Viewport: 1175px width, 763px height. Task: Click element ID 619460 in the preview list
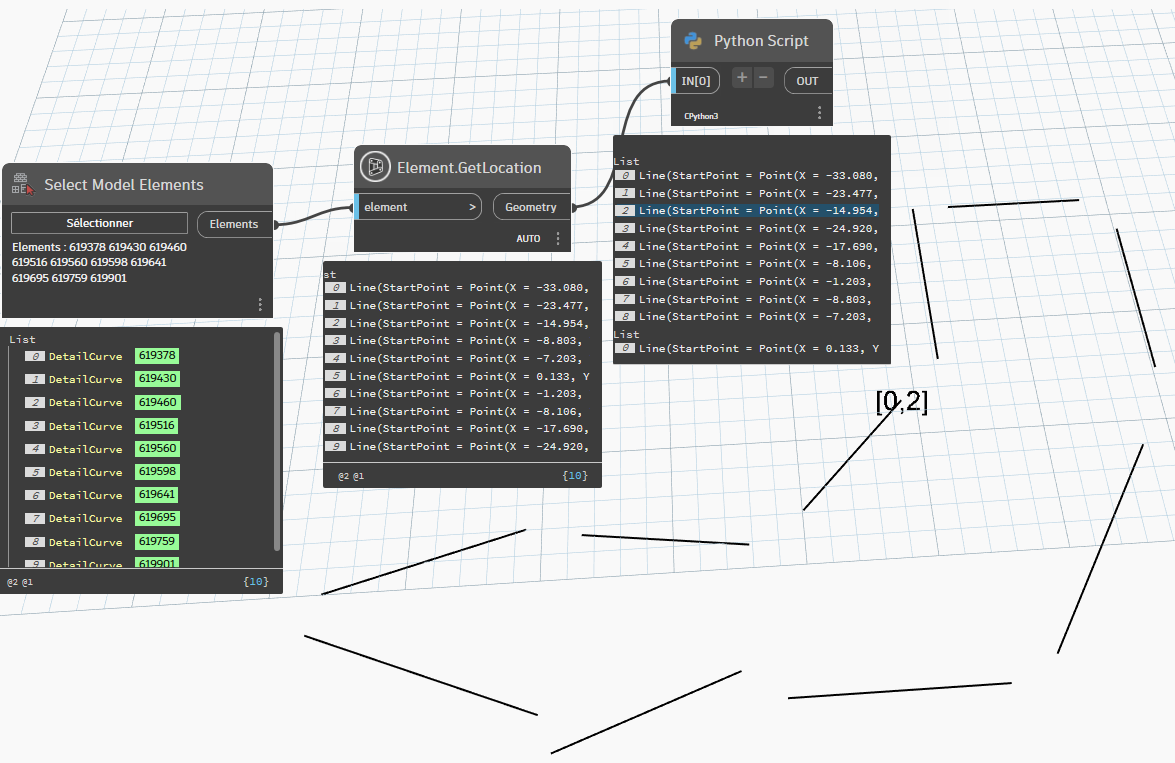pos(157,402)
